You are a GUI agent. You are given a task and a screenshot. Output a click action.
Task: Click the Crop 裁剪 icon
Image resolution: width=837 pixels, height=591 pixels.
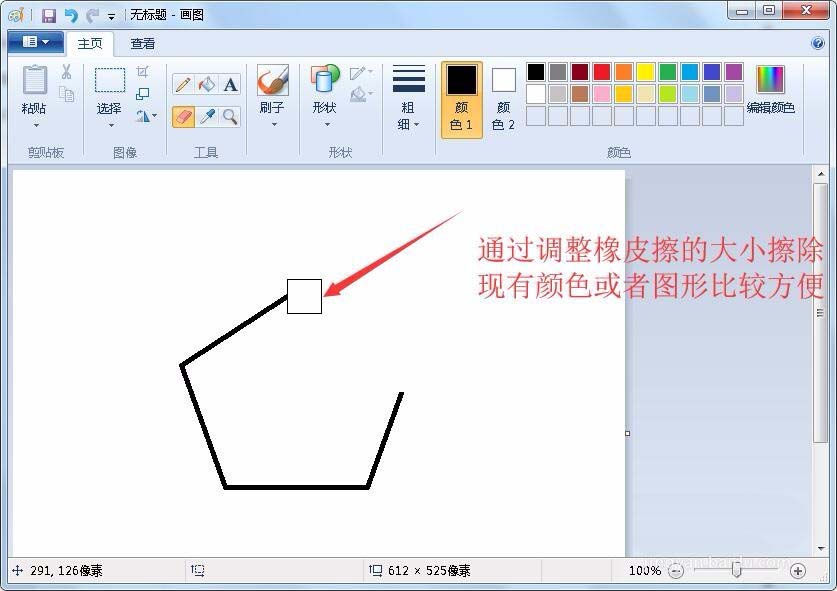click(143, 70)
